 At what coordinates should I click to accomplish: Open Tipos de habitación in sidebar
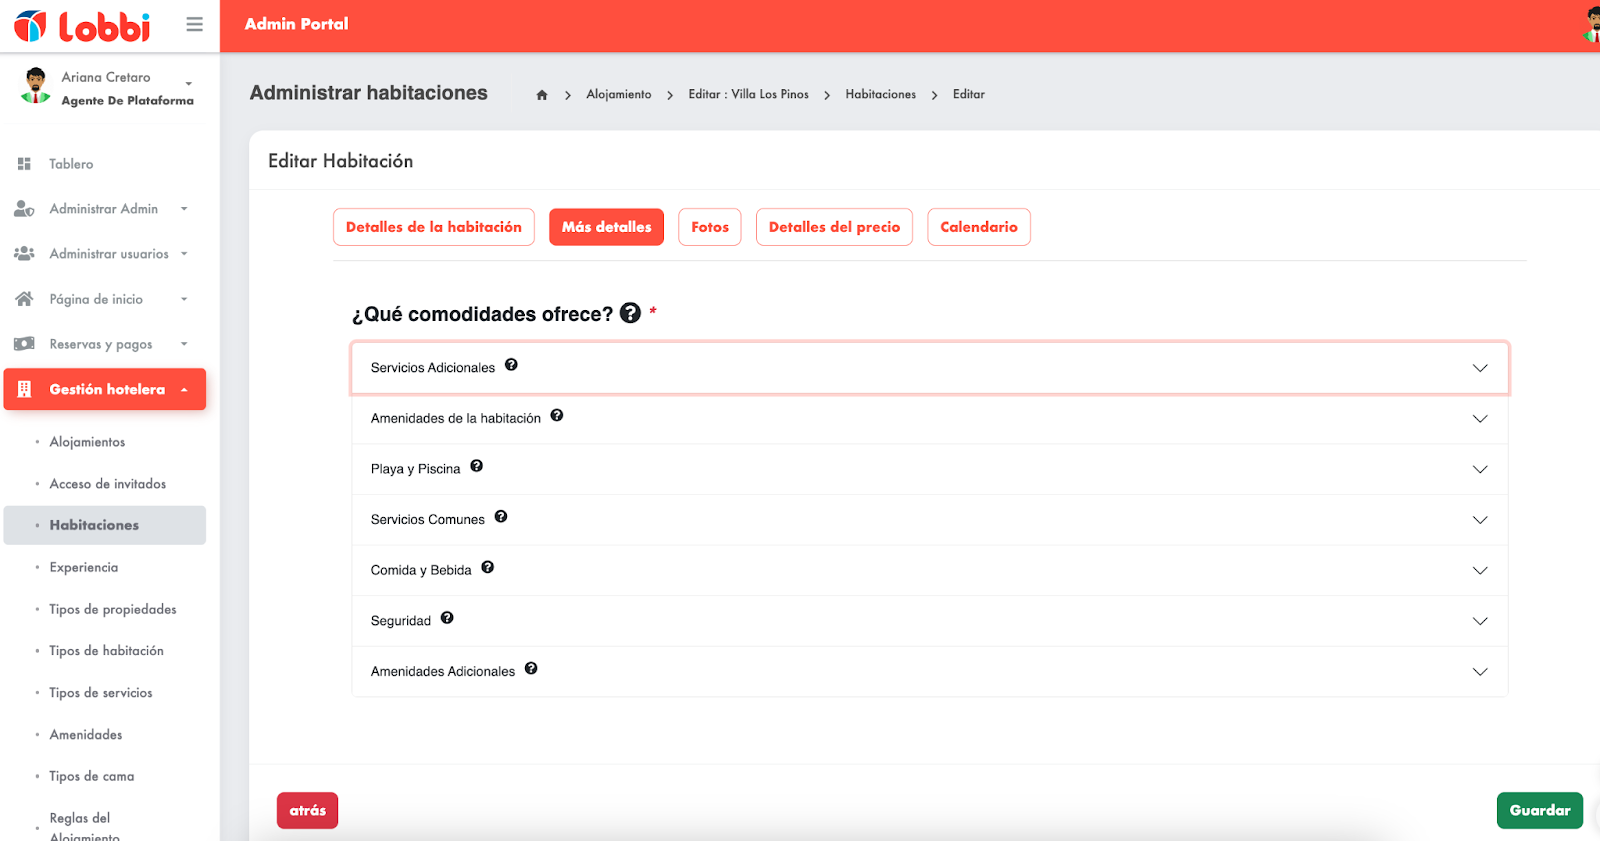[106, 651]
